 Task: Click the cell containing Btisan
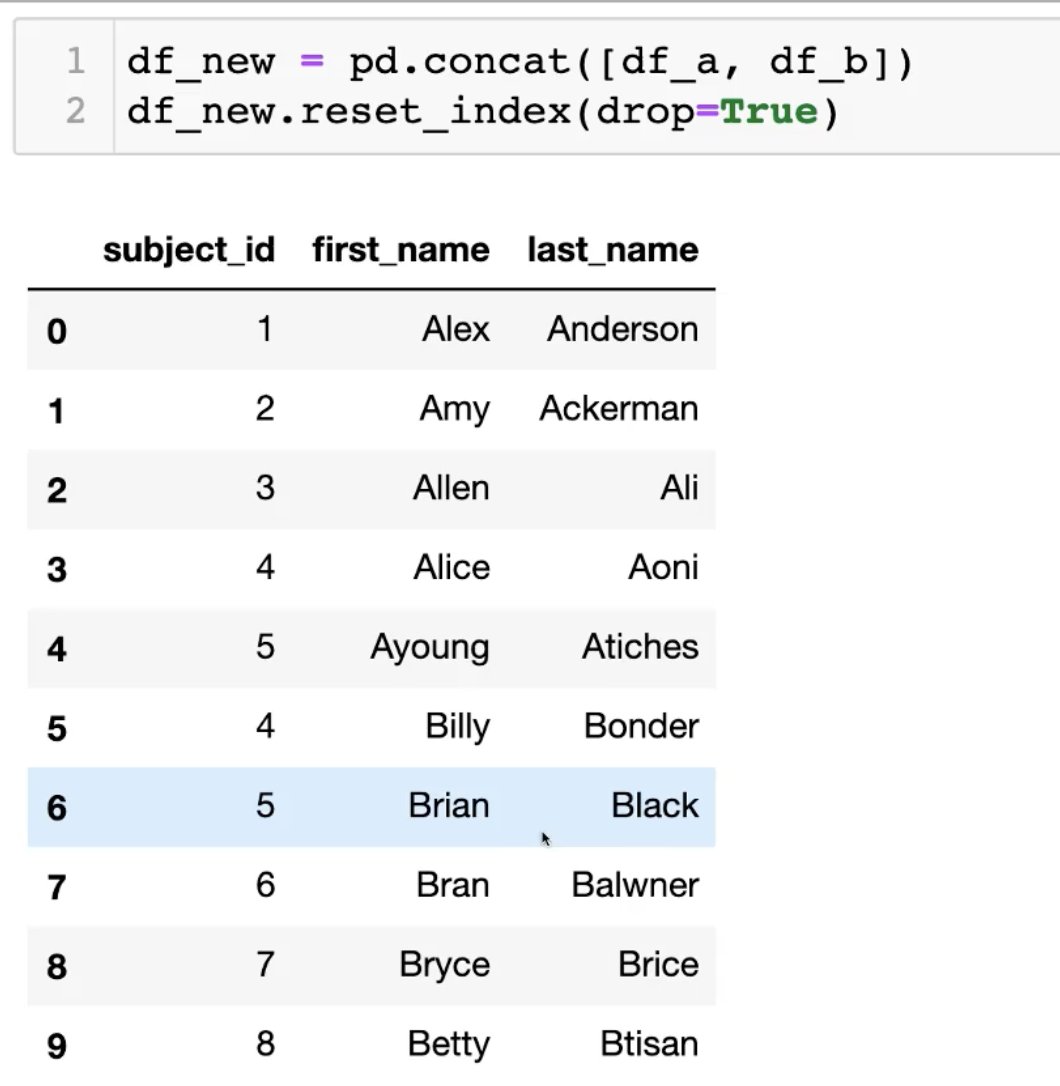[649, 1045]
